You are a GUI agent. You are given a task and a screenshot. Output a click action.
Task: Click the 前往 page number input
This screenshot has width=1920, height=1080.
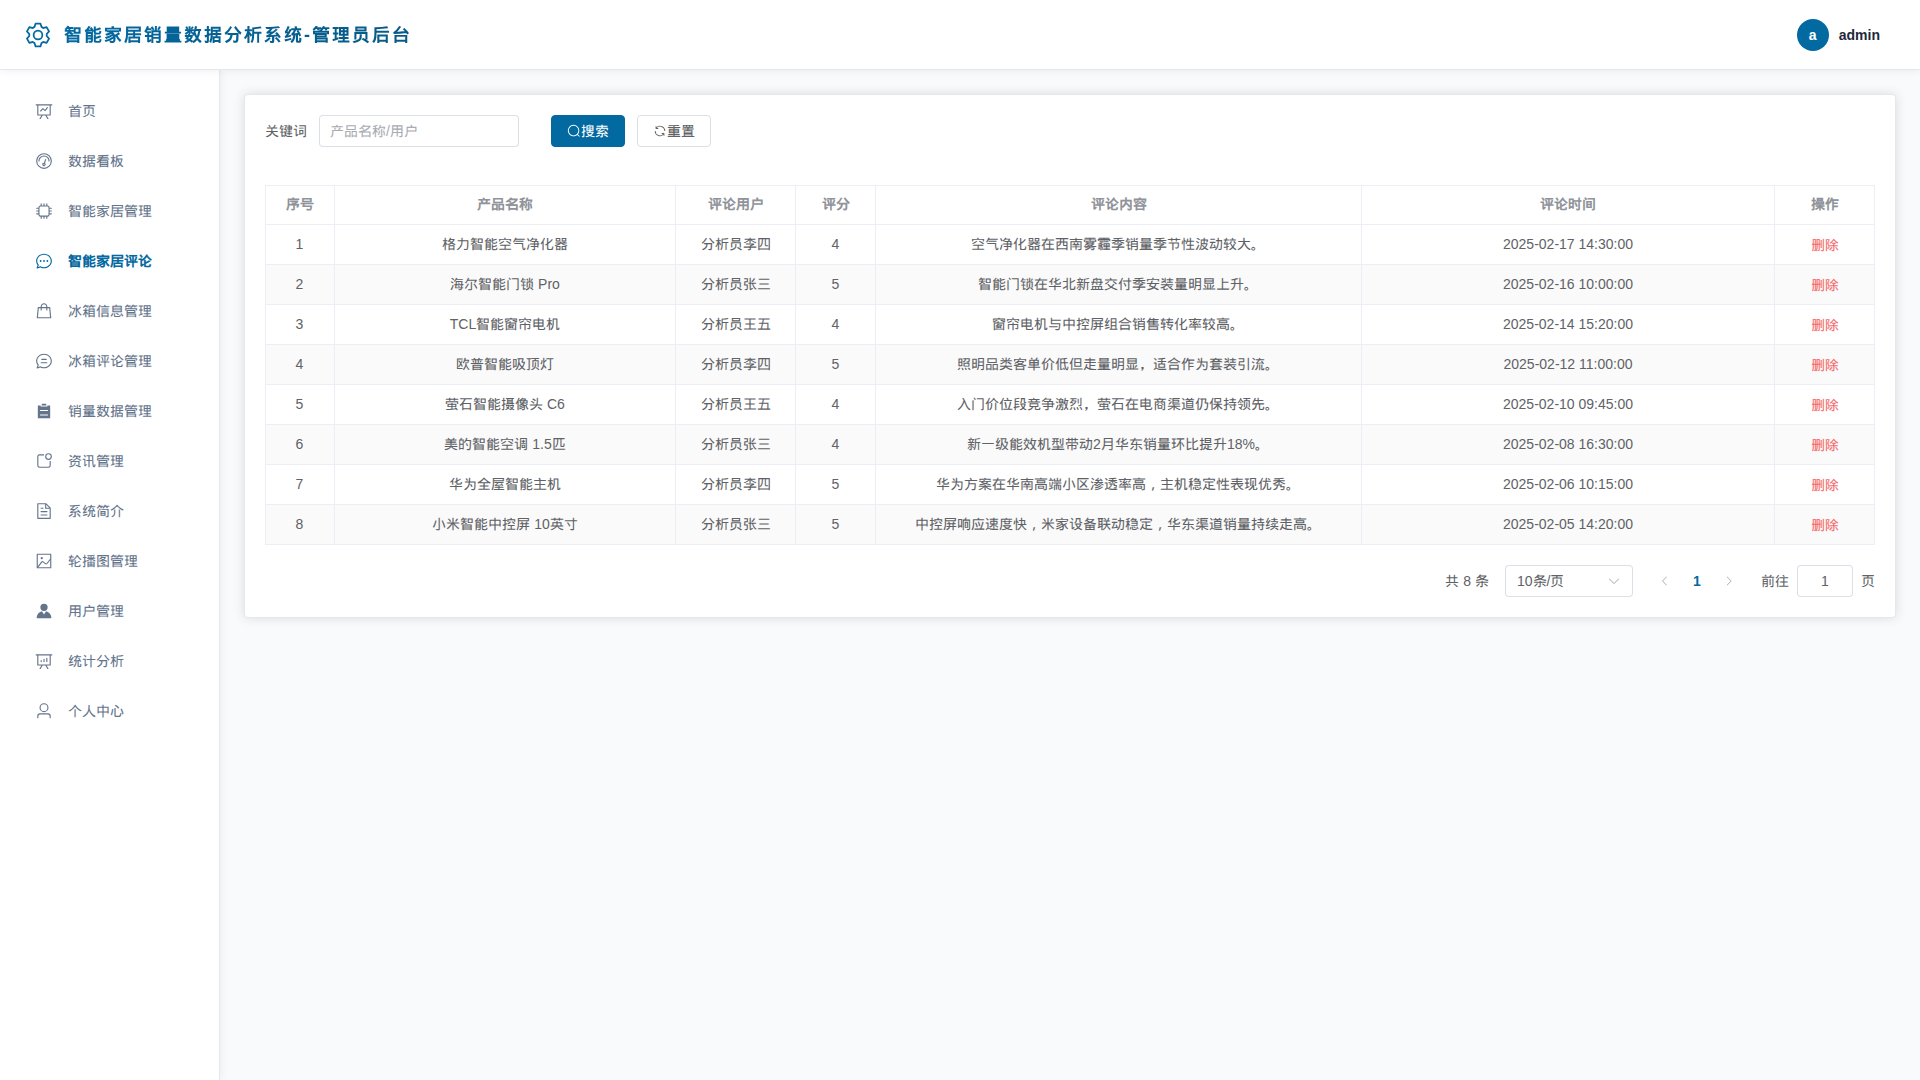point(1824,581)
